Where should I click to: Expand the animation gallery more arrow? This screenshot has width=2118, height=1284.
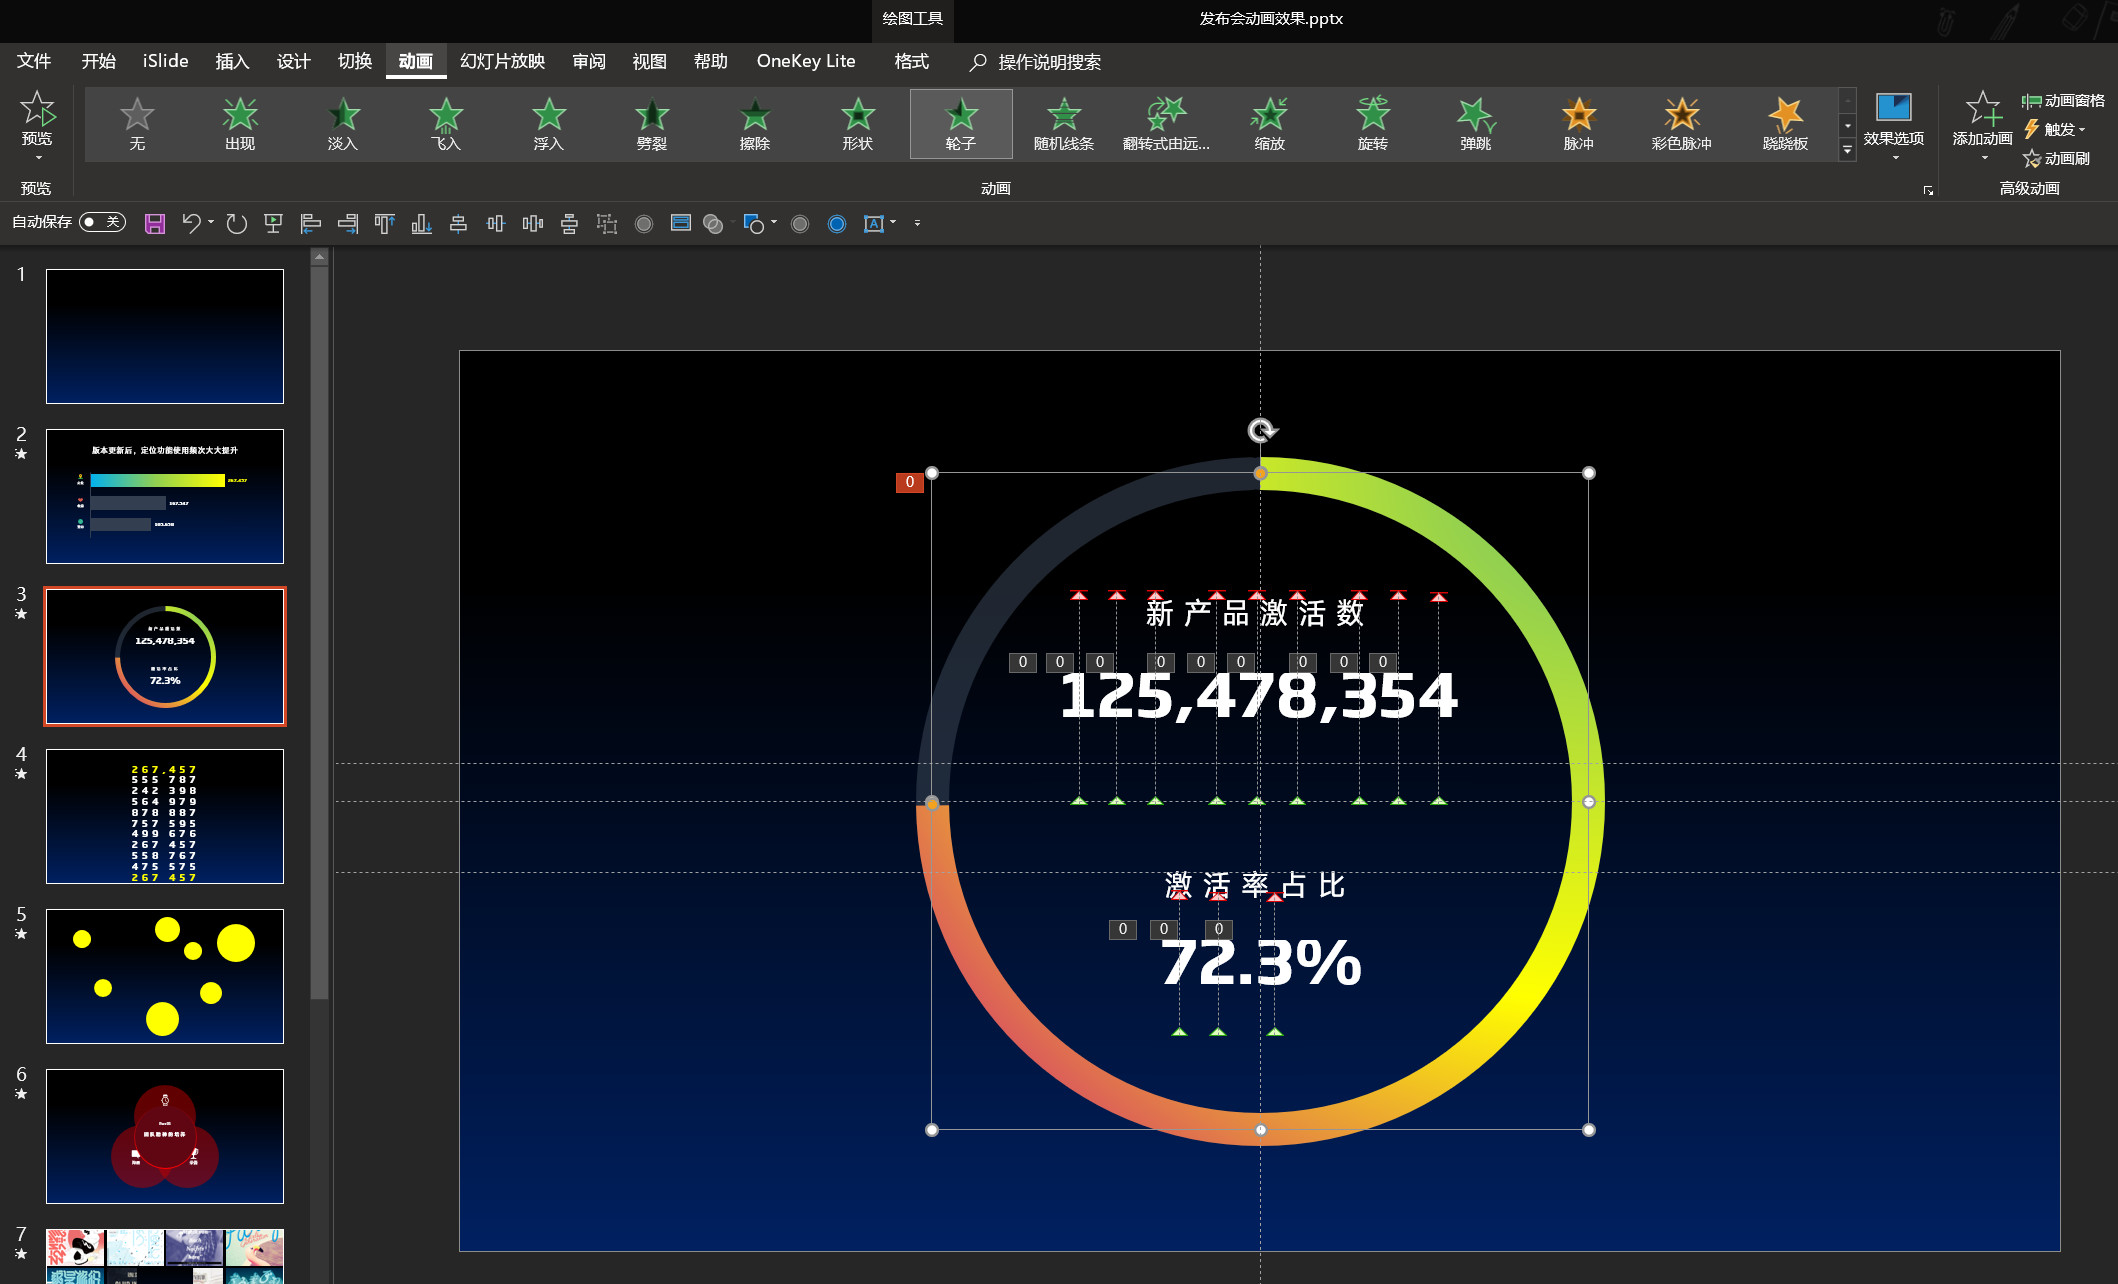[1848, 149]
